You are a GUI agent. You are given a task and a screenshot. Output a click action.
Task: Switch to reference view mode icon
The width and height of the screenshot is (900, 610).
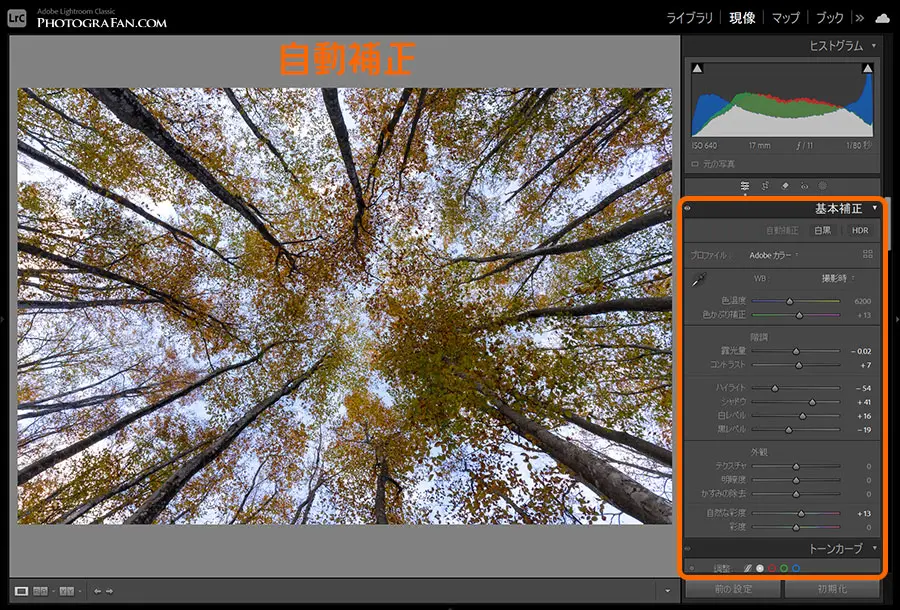tap(40, 591)
